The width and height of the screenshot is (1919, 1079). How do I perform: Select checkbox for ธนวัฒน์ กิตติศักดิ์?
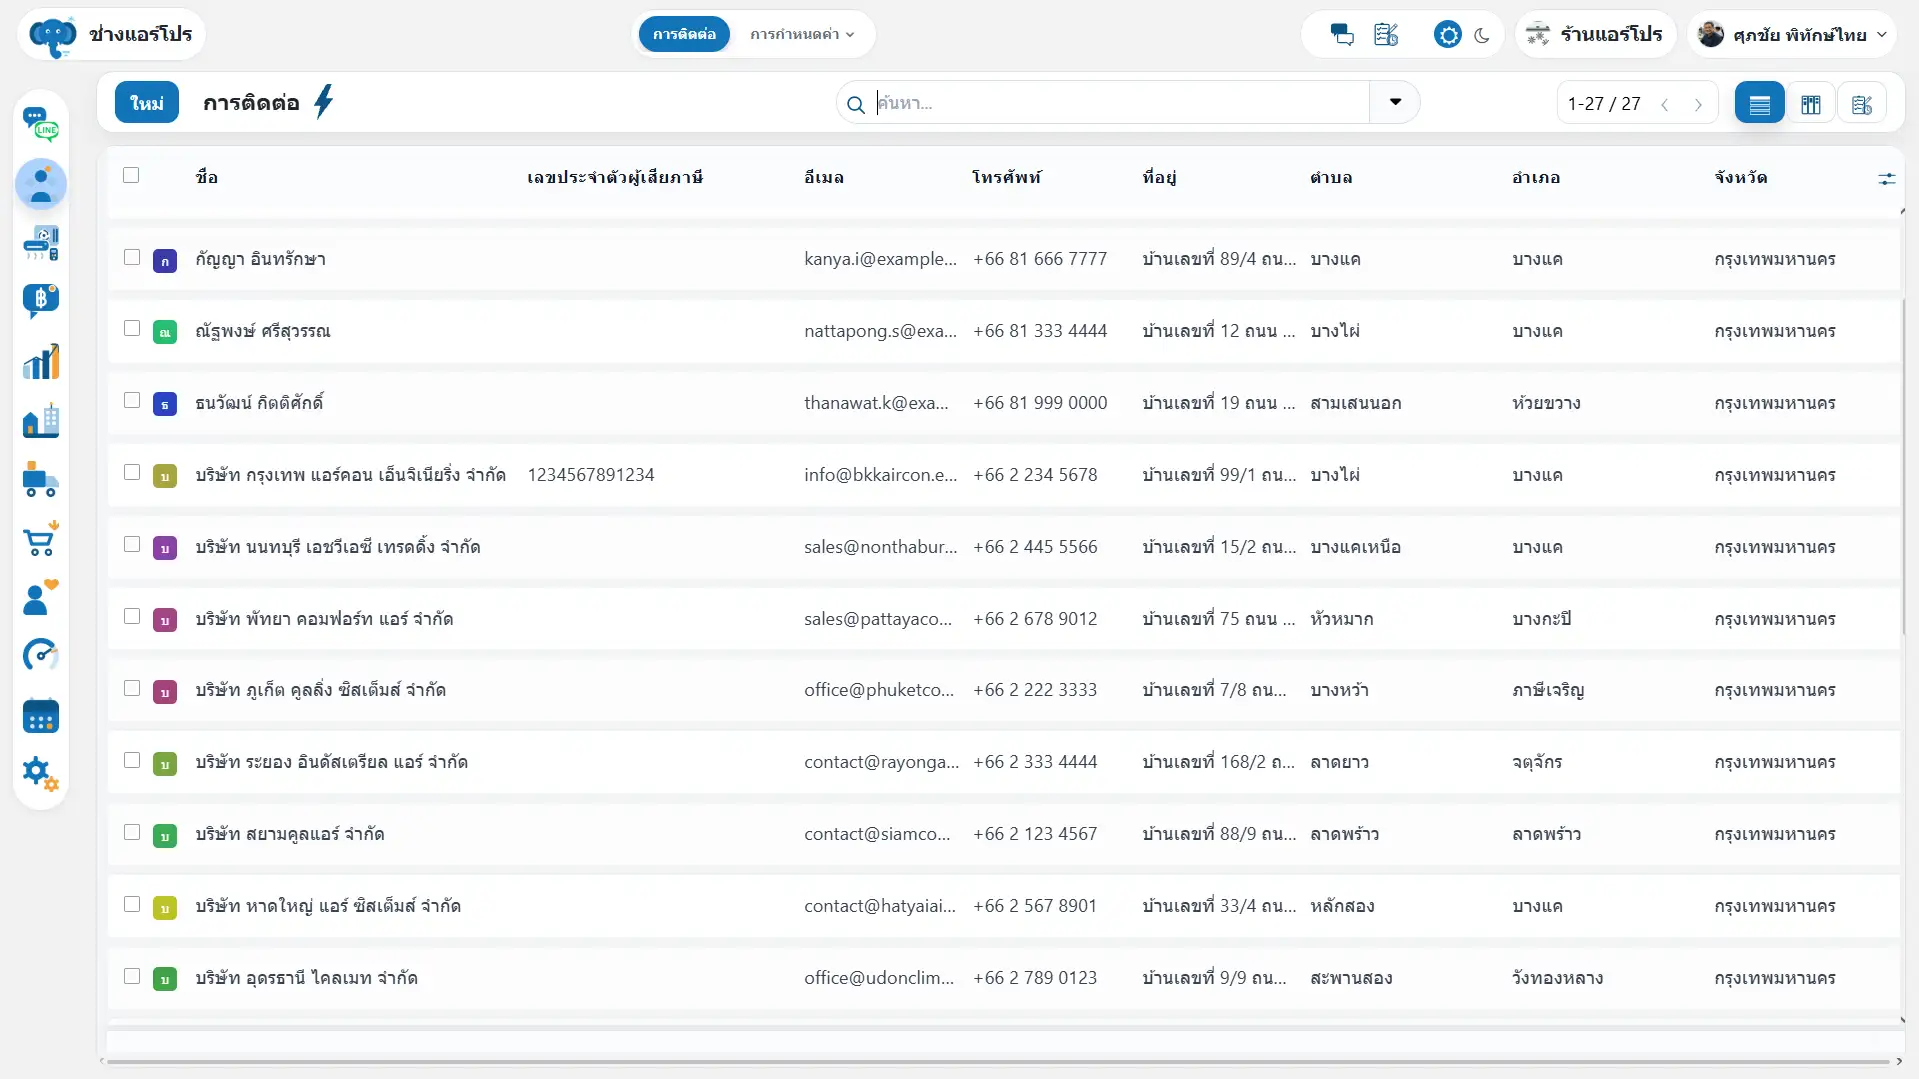click(x=132, y=400)
